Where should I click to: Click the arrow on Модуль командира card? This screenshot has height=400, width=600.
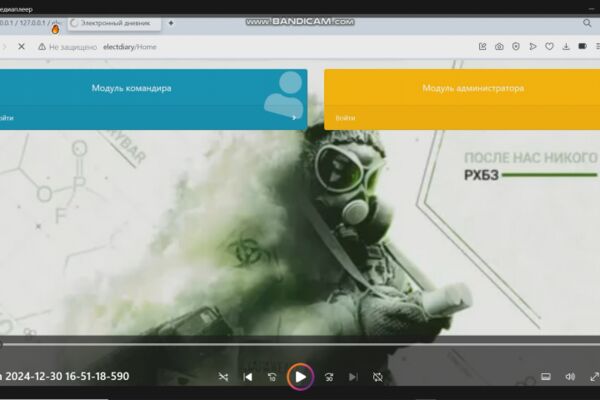pos(294,118)
